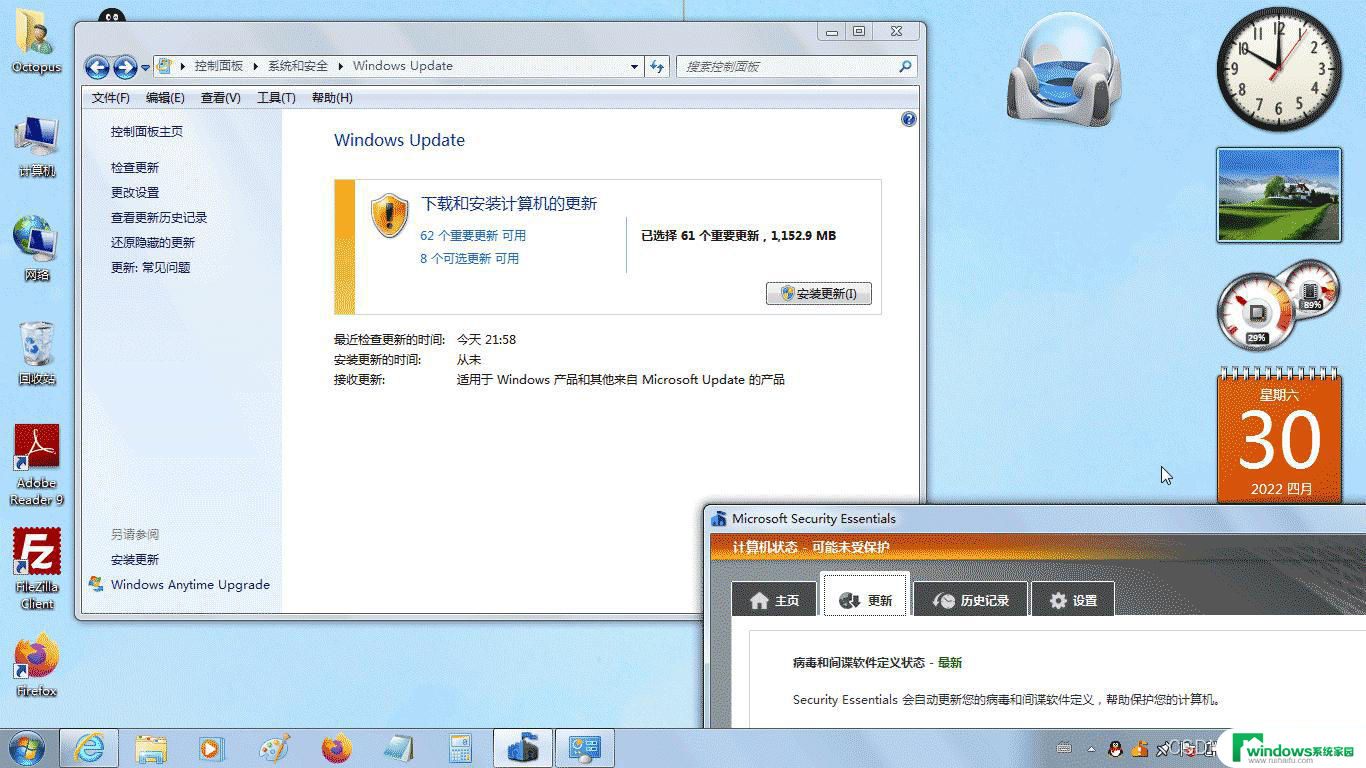The width and height of the screenshot is (1366, 768).
Task: Click the Windows Start orb
Action: (x=26, y=748)
